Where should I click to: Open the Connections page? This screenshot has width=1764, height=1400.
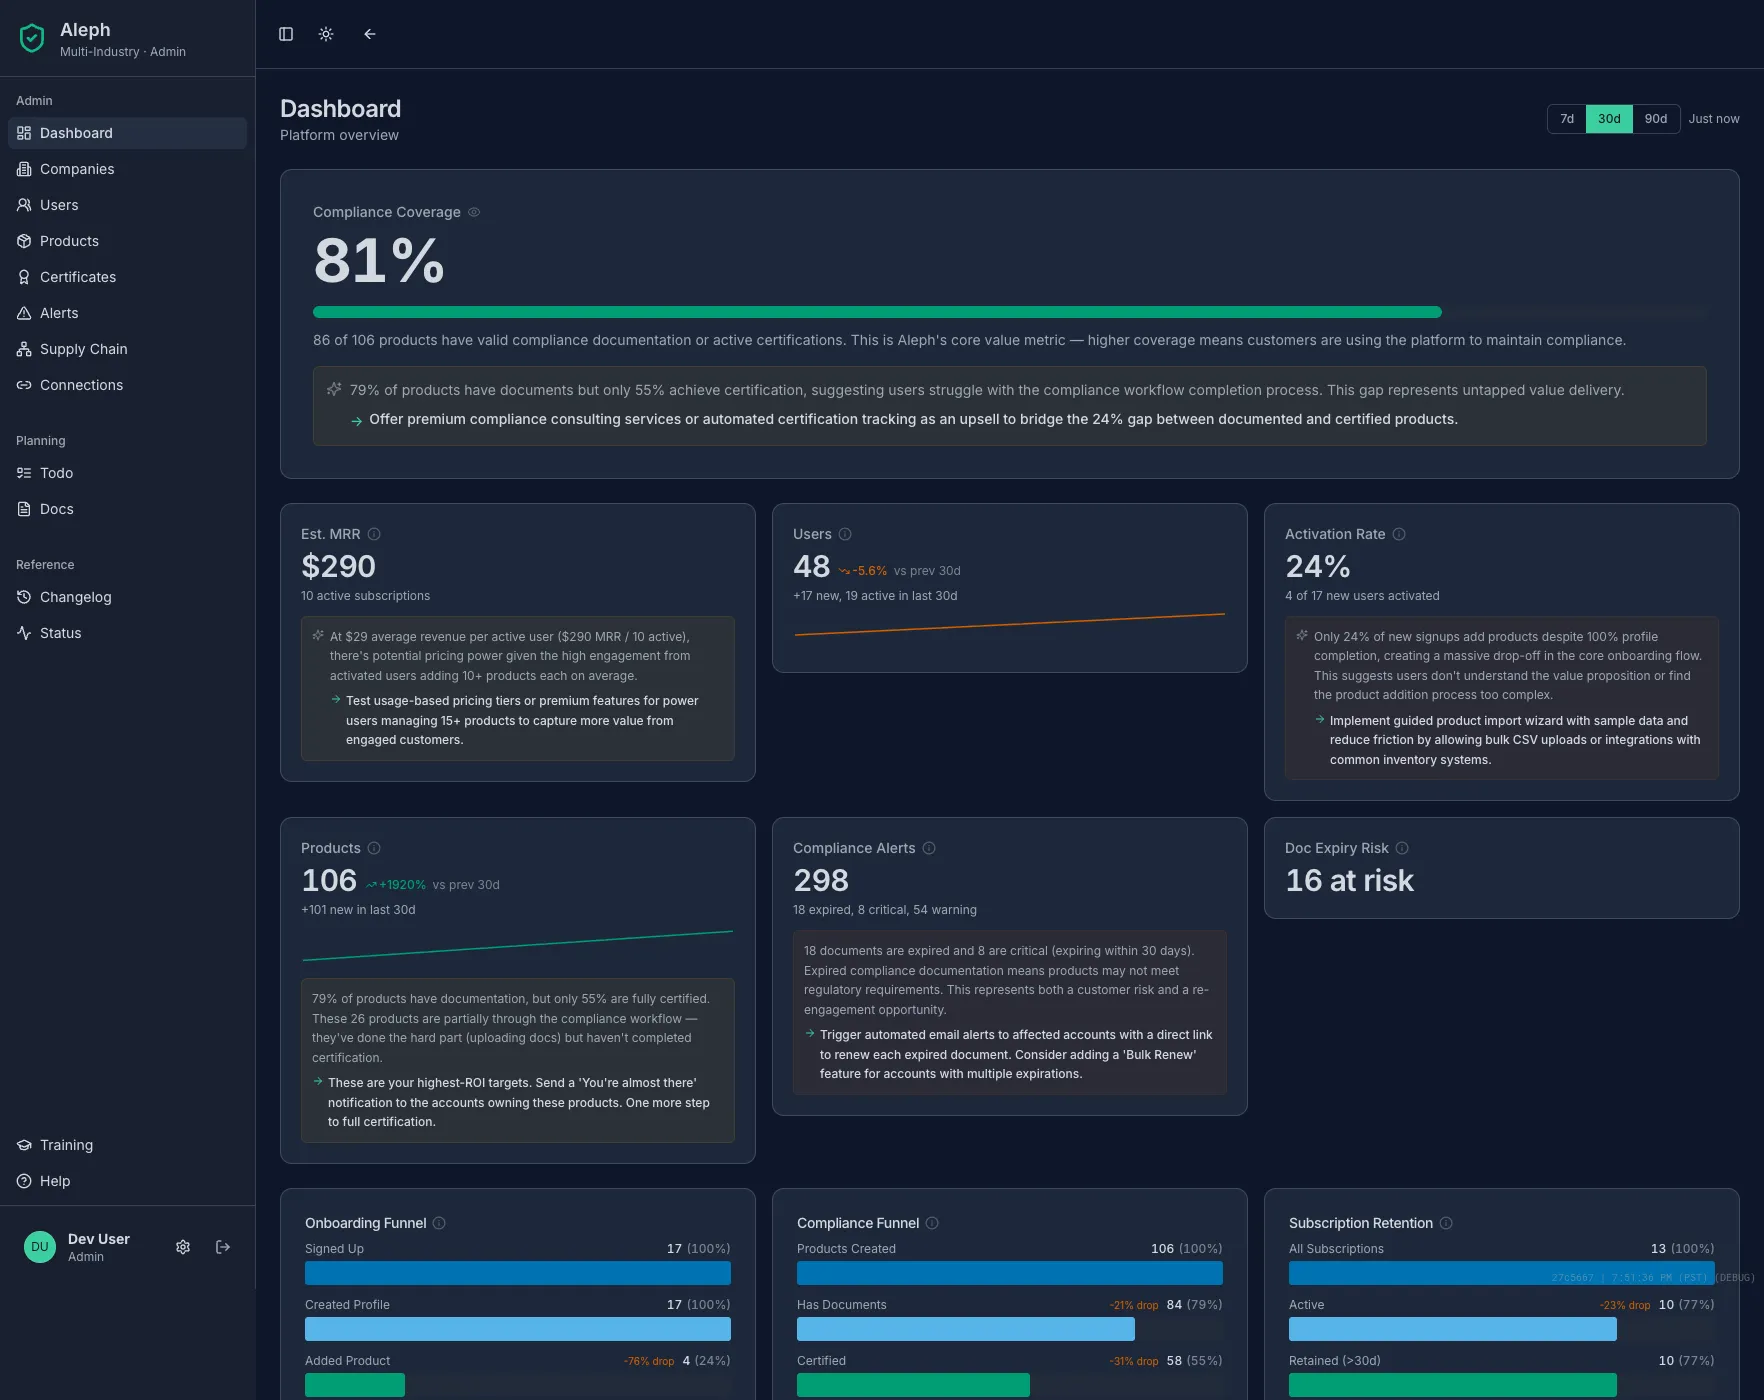coord(81,385)
